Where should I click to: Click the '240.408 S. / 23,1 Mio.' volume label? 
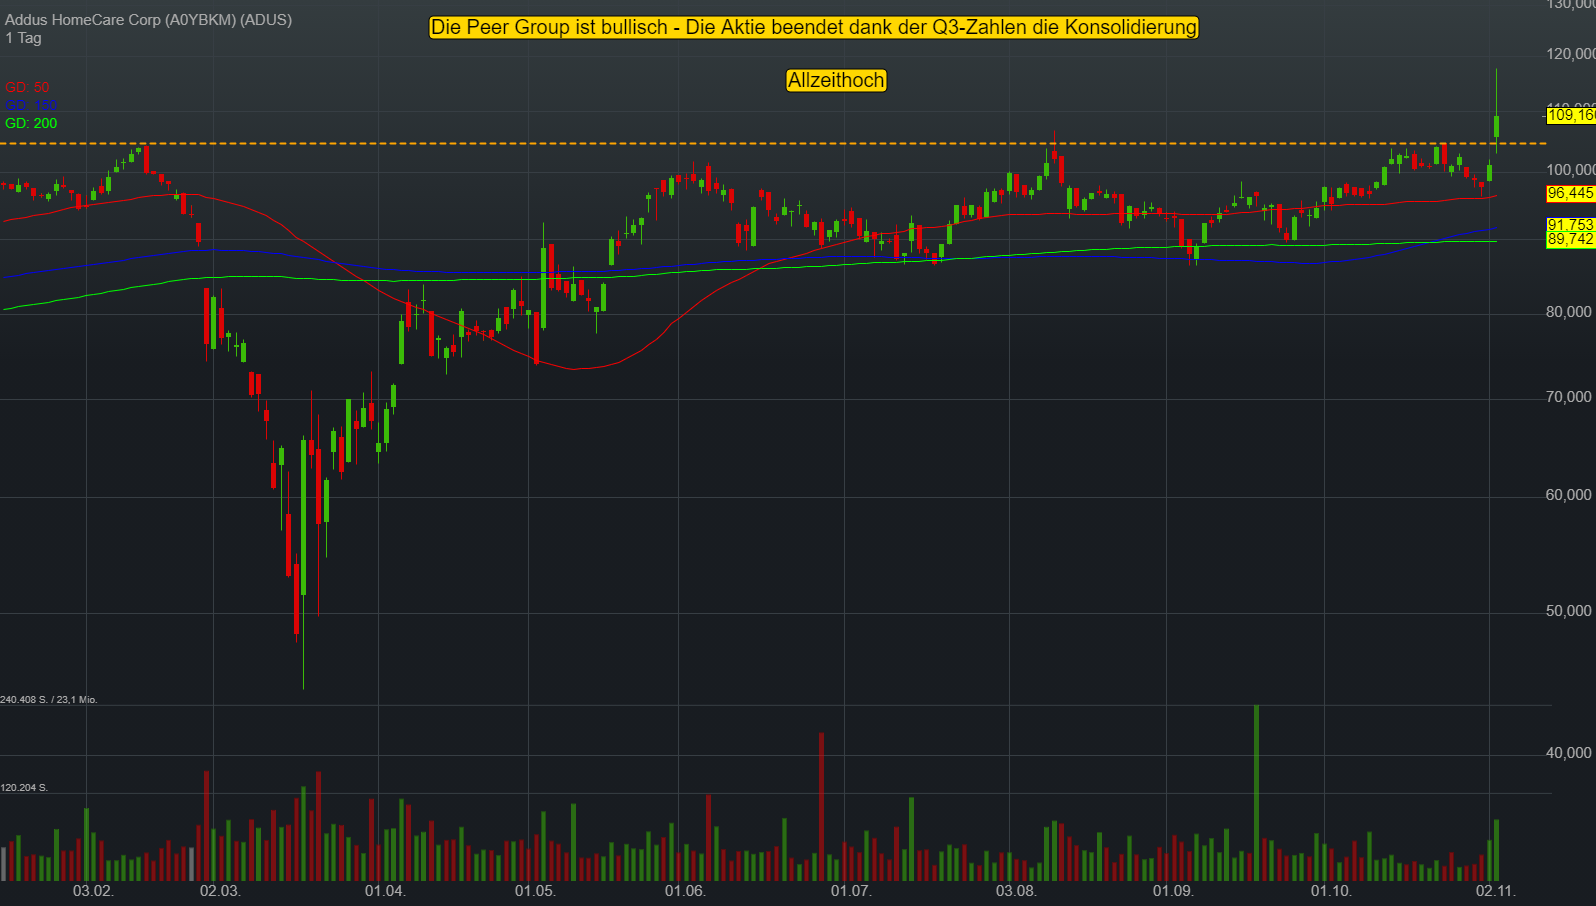[x=49, y=700]
